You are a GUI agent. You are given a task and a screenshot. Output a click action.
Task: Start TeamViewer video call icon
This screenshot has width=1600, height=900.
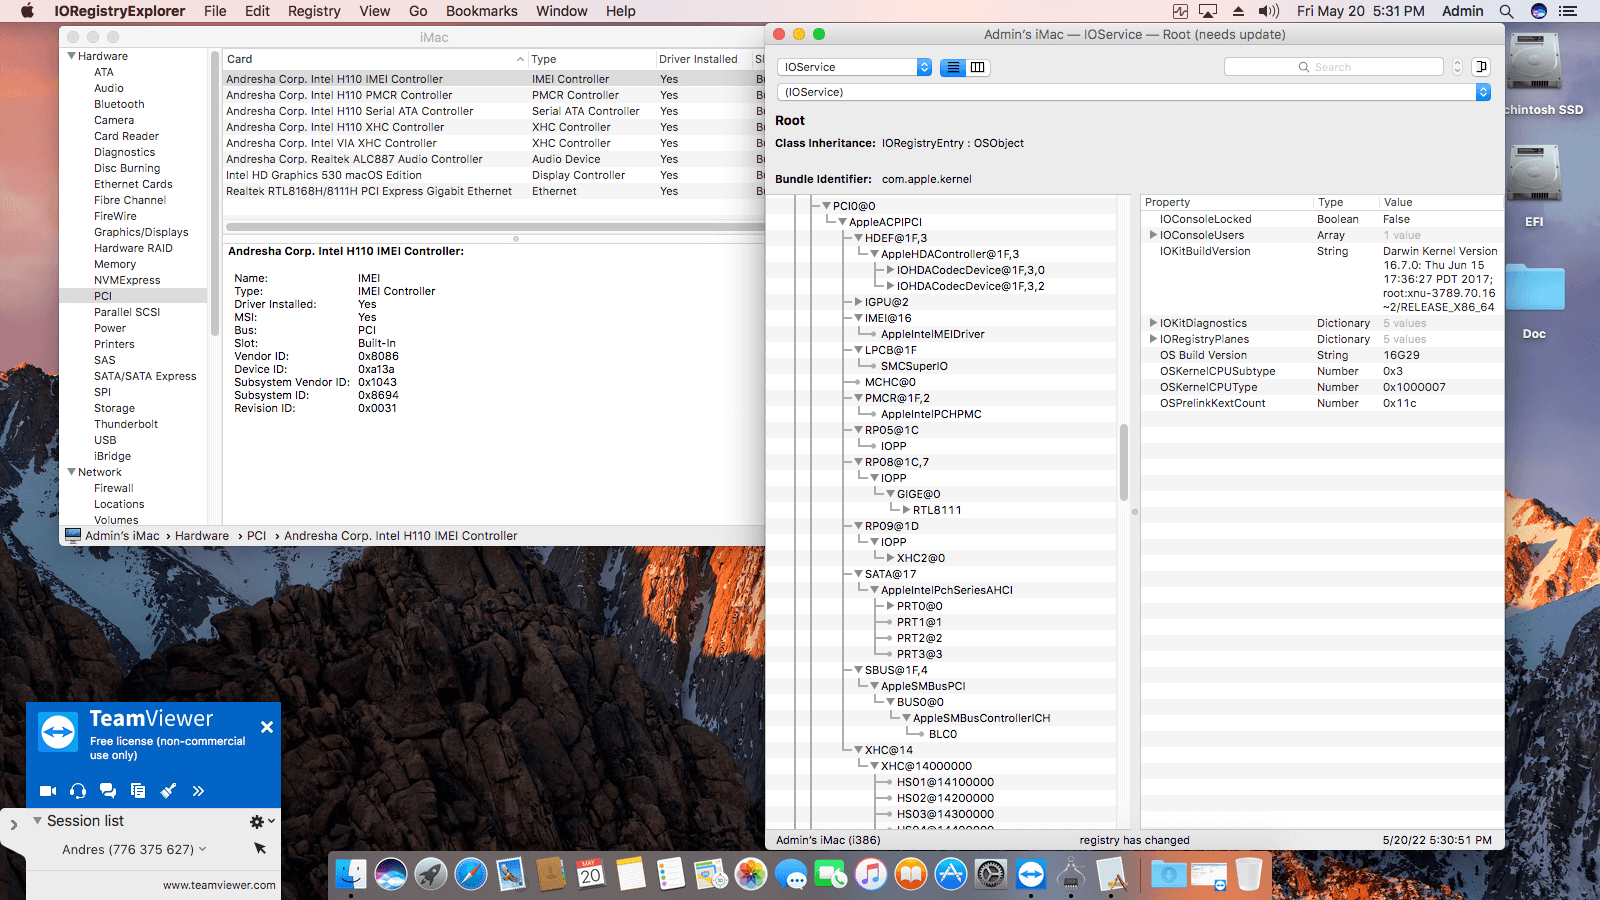pyautogui.click(x=47, y=791)
